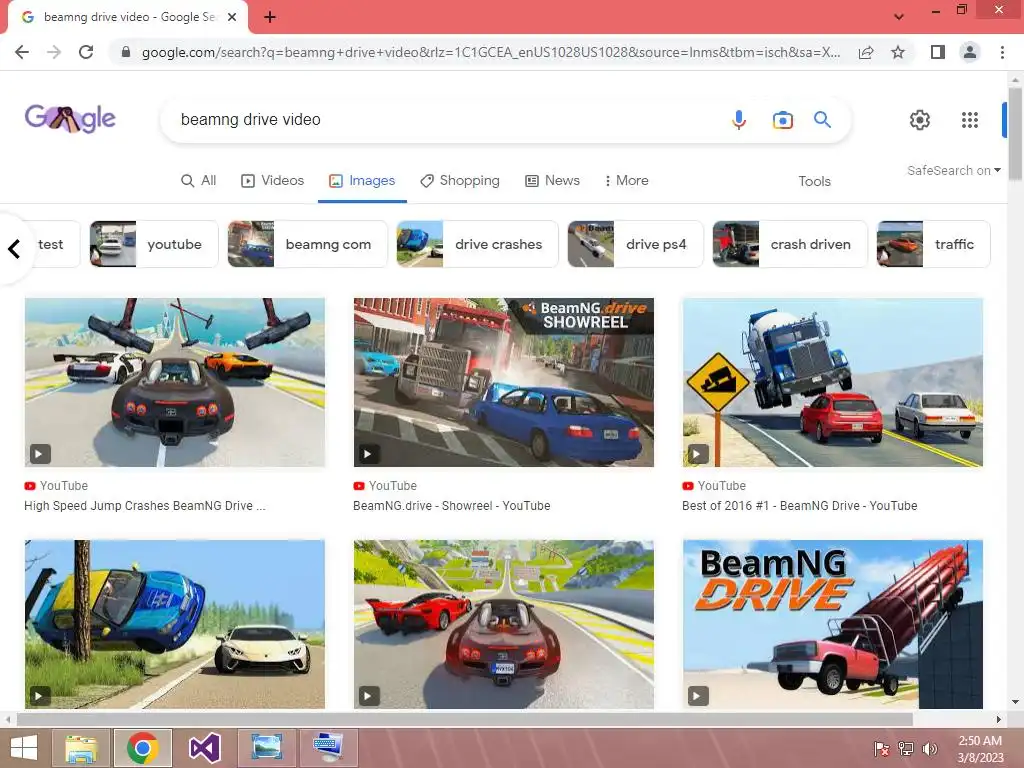Select the Images tab

click(362, 180)
